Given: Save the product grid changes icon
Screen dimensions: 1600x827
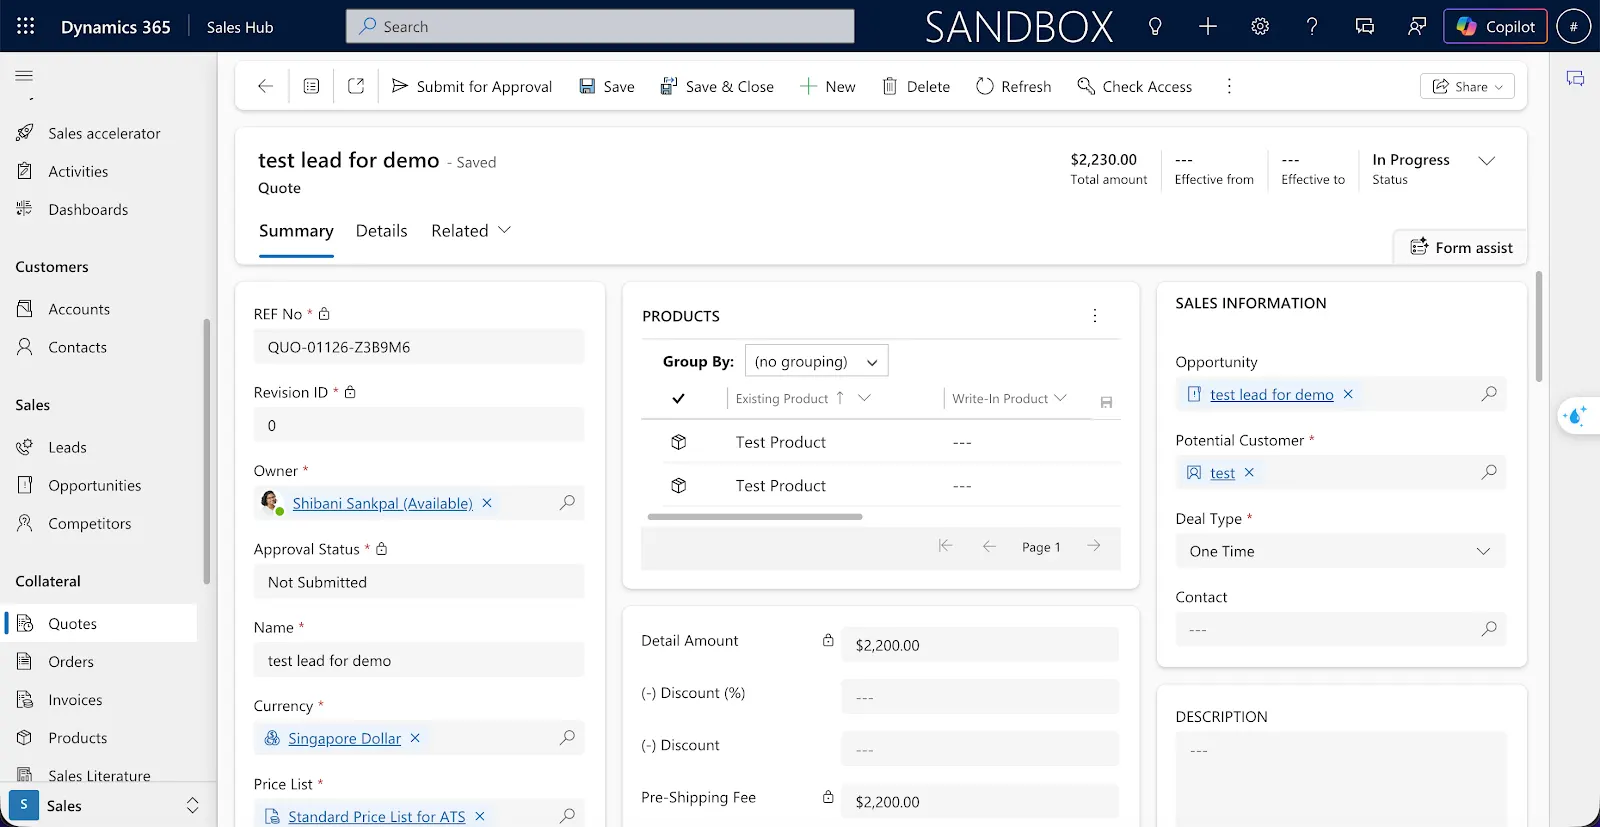Looking at the screenshot, I should [1106, 402].
